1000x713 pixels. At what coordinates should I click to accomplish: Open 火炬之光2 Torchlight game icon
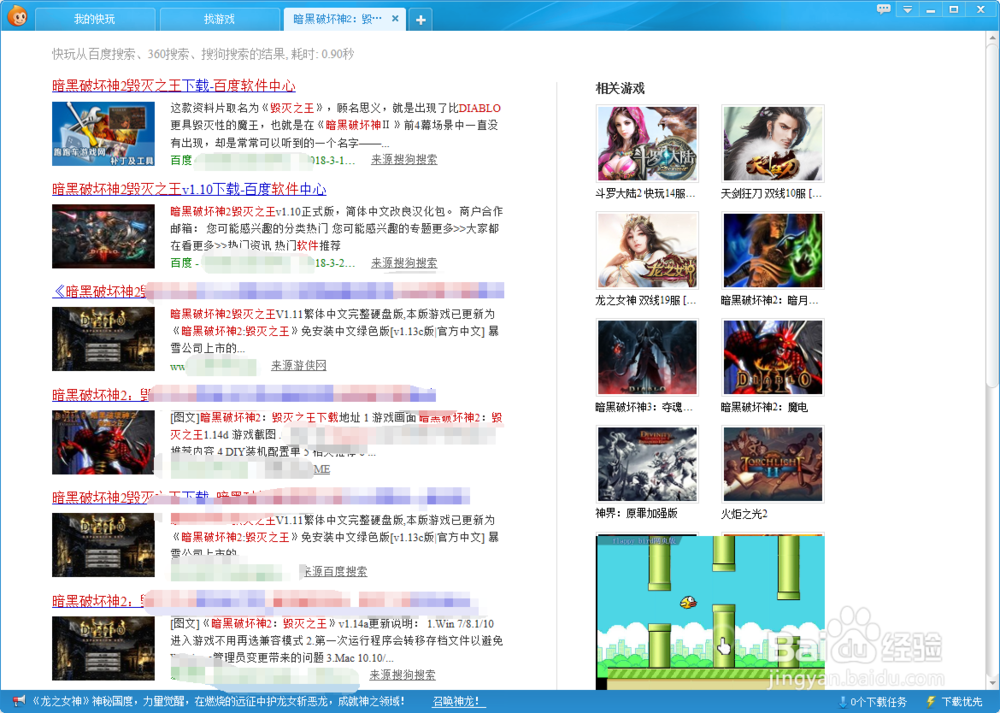tap(772, 464)
